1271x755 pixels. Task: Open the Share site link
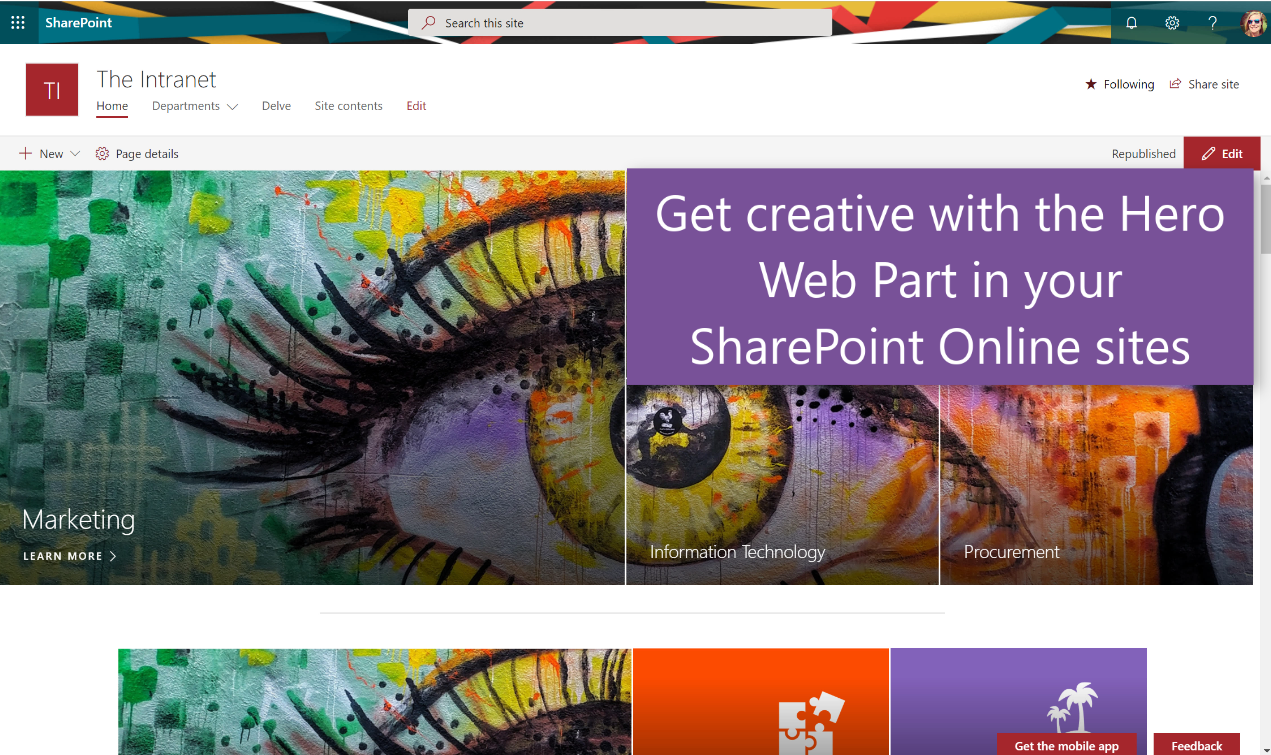(x=1204, y=84)
